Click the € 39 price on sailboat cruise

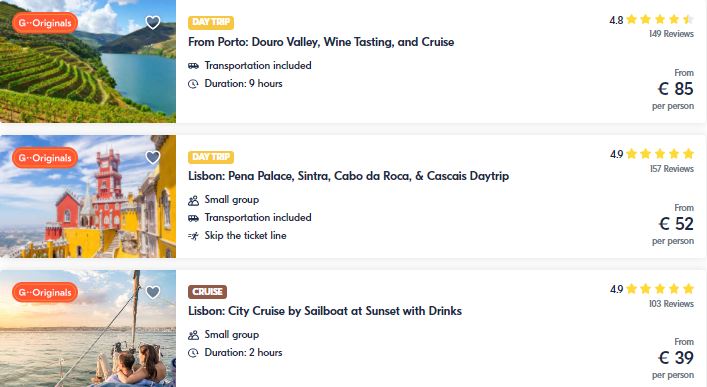click(675, 358)
